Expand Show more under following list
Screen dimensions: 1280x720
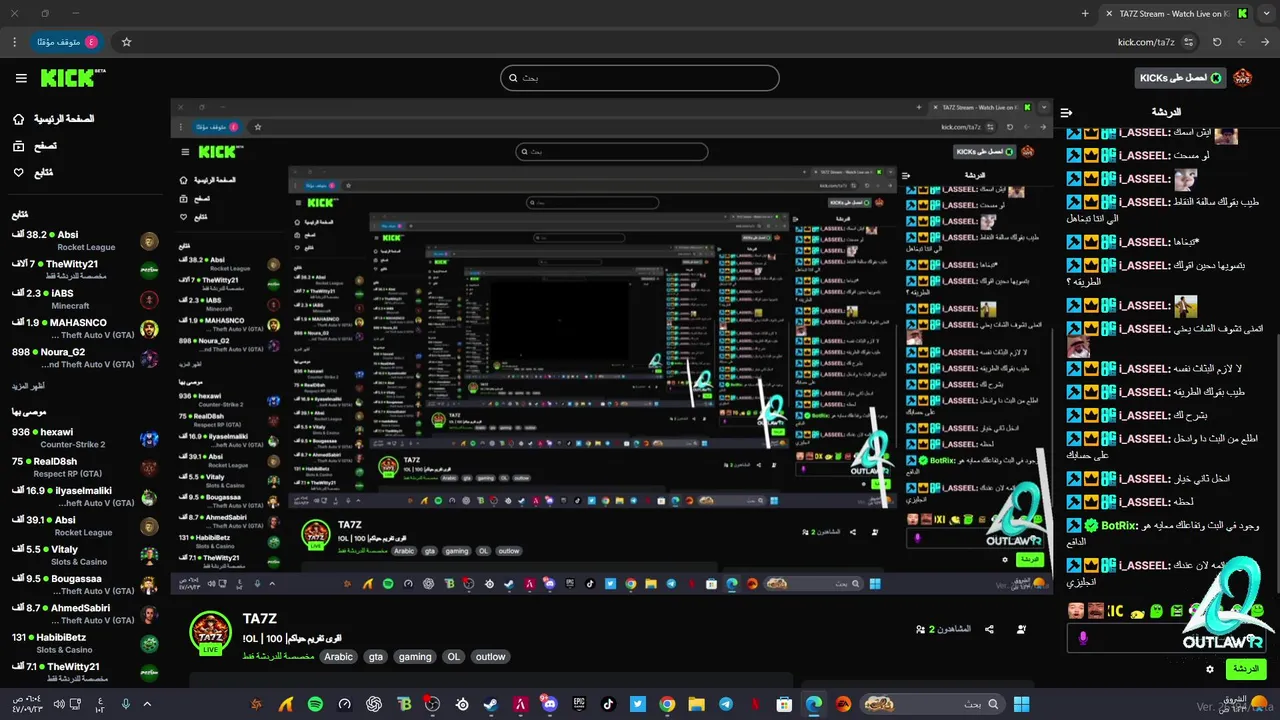29,386
